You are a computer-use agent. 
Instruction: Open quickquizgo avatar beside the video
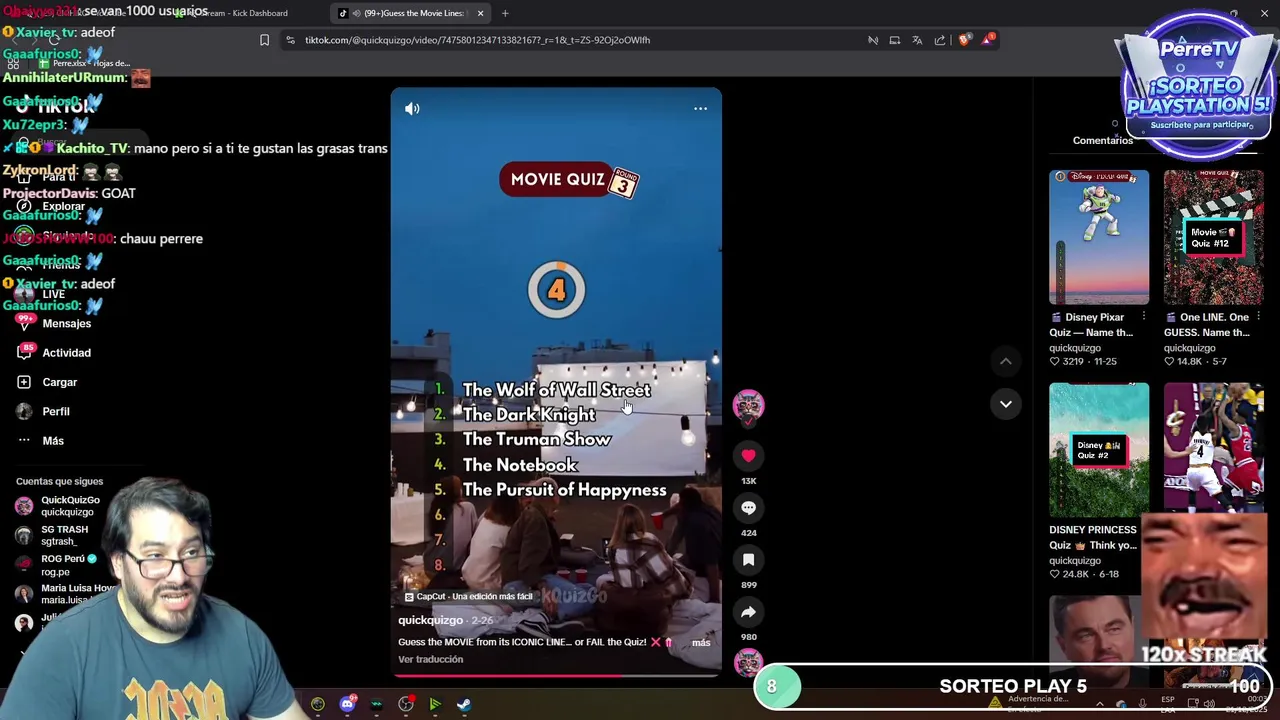(748, 405)
